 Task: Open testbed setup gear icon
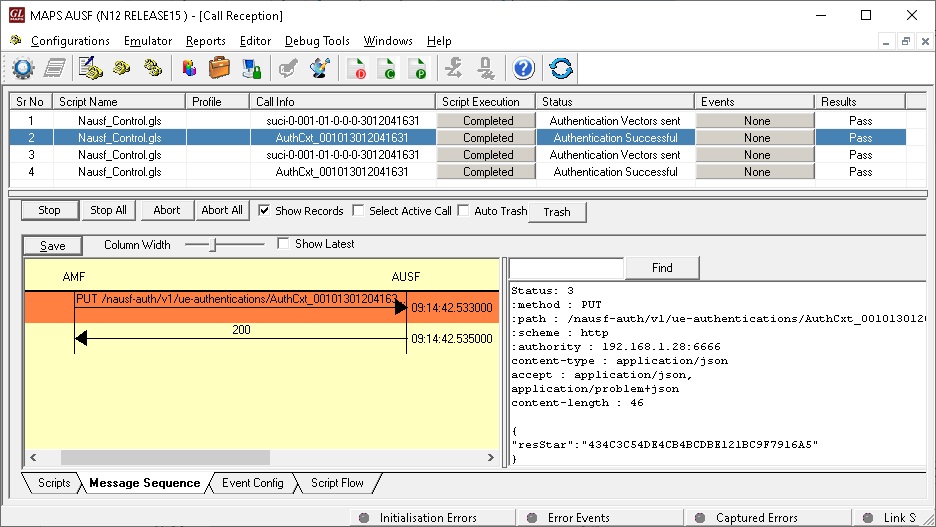[23, 68]
